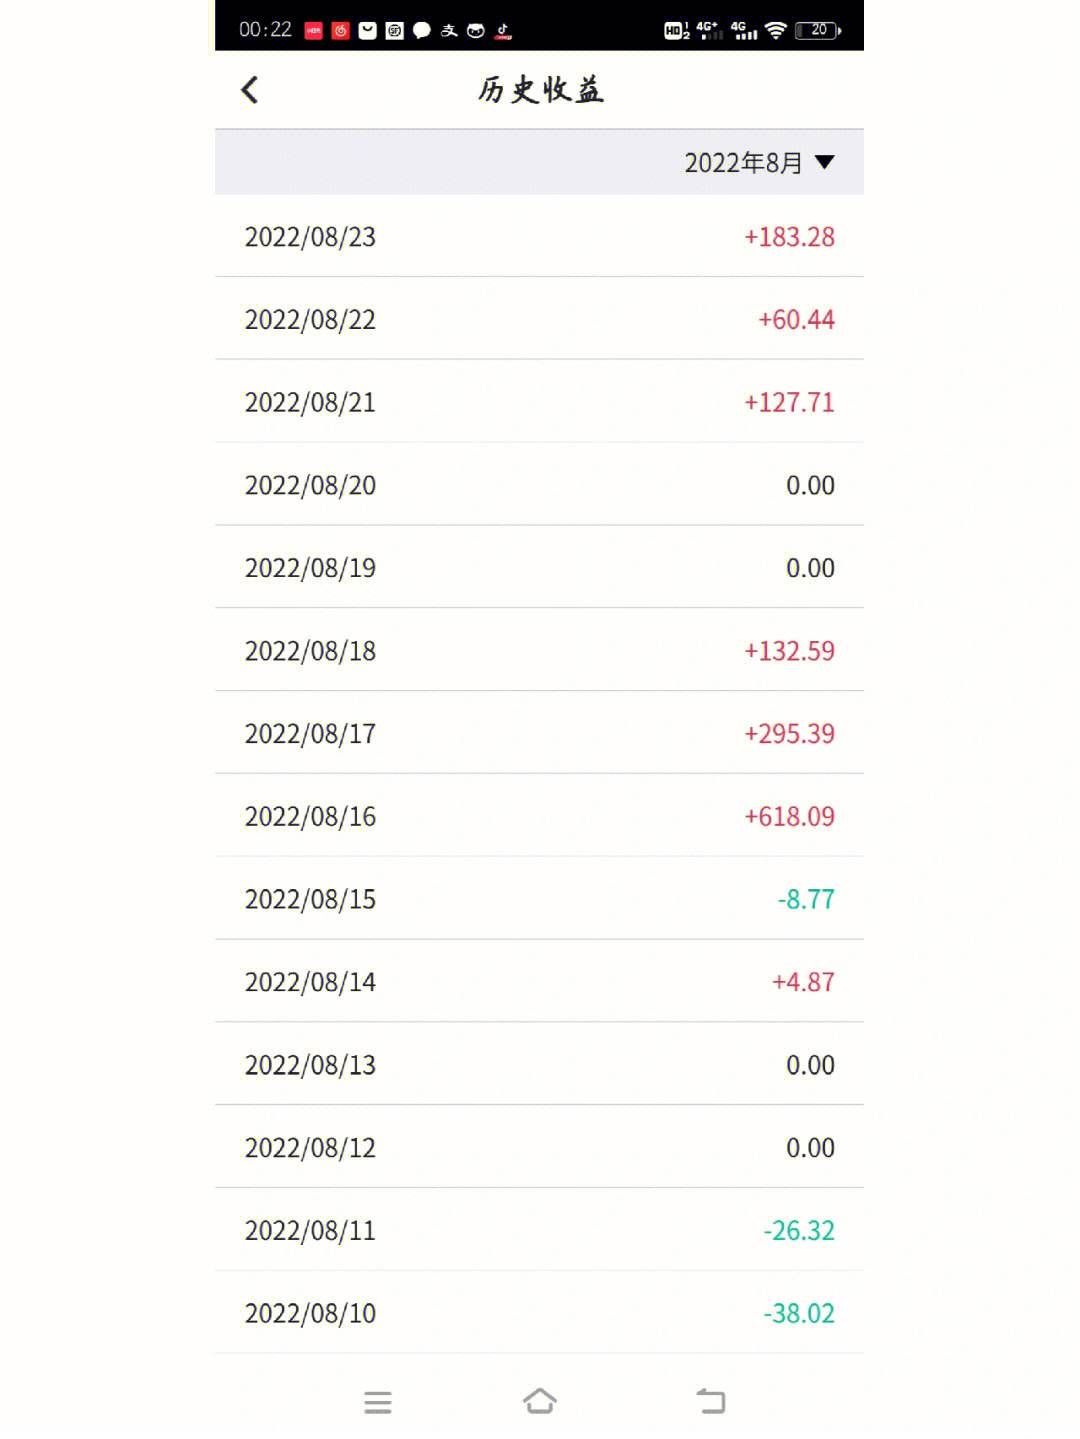1080x1439 pixels.
Task: Tap the battery indicator showing 20
Action: point(818,31)
